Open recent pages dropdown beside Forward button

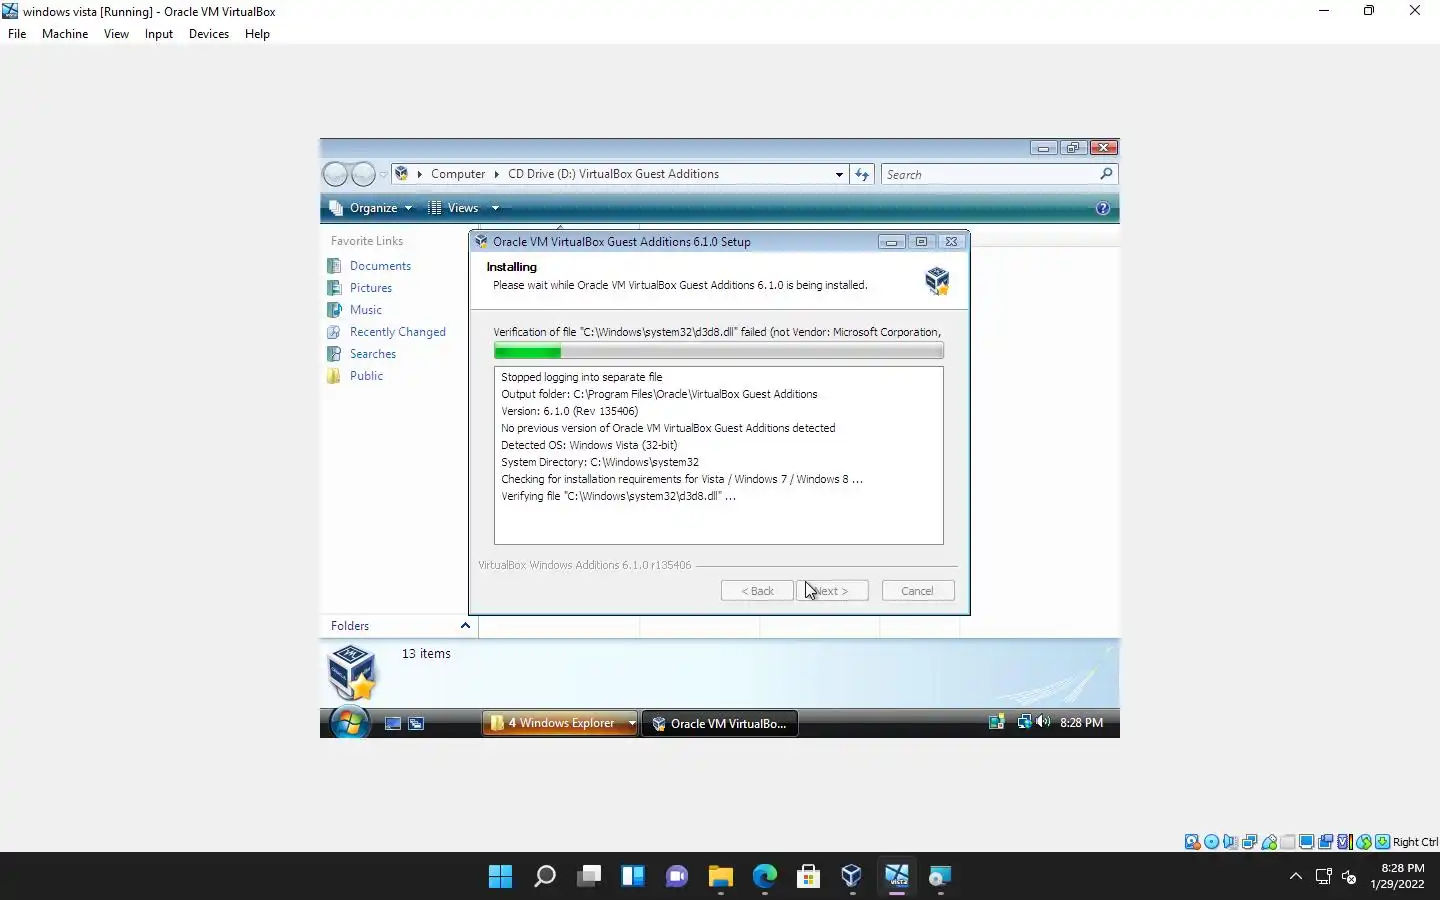(383, 175)
